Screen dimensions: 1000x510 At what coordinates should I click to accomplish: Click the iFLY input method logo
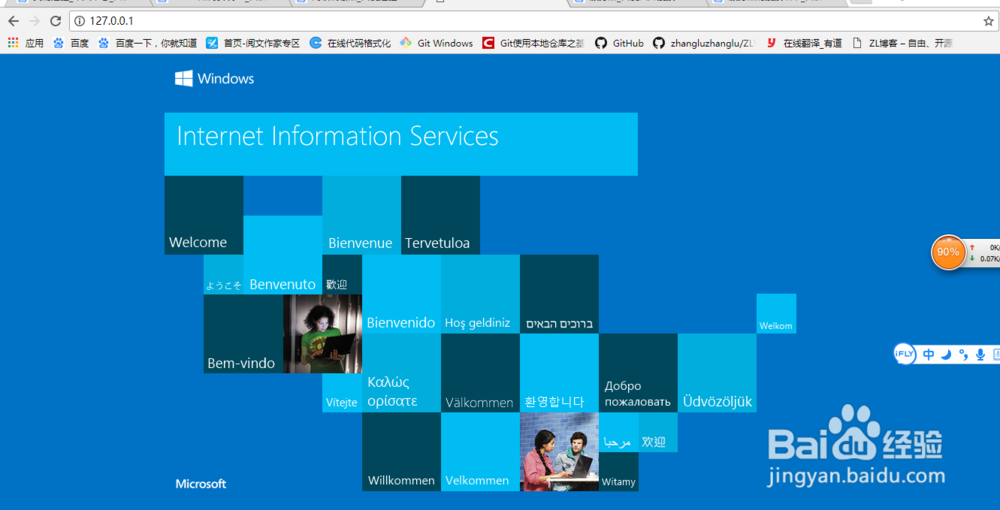pyautogui.click(x=905, y=354)
